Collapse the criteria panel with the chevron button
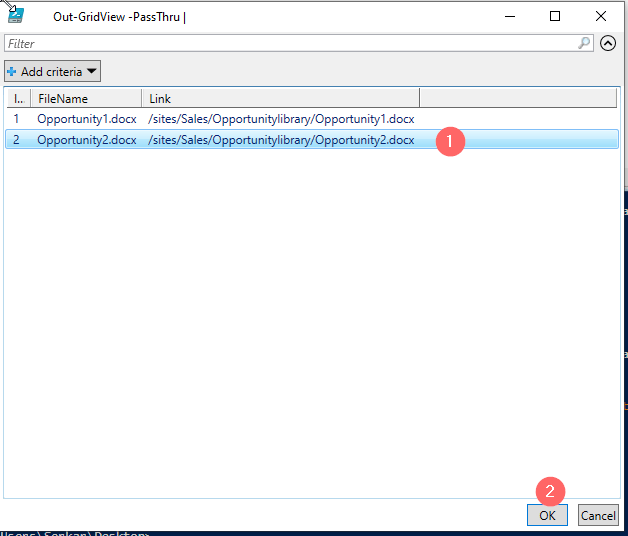The width and height of the screenshot is (628, 536). point(608,43)
